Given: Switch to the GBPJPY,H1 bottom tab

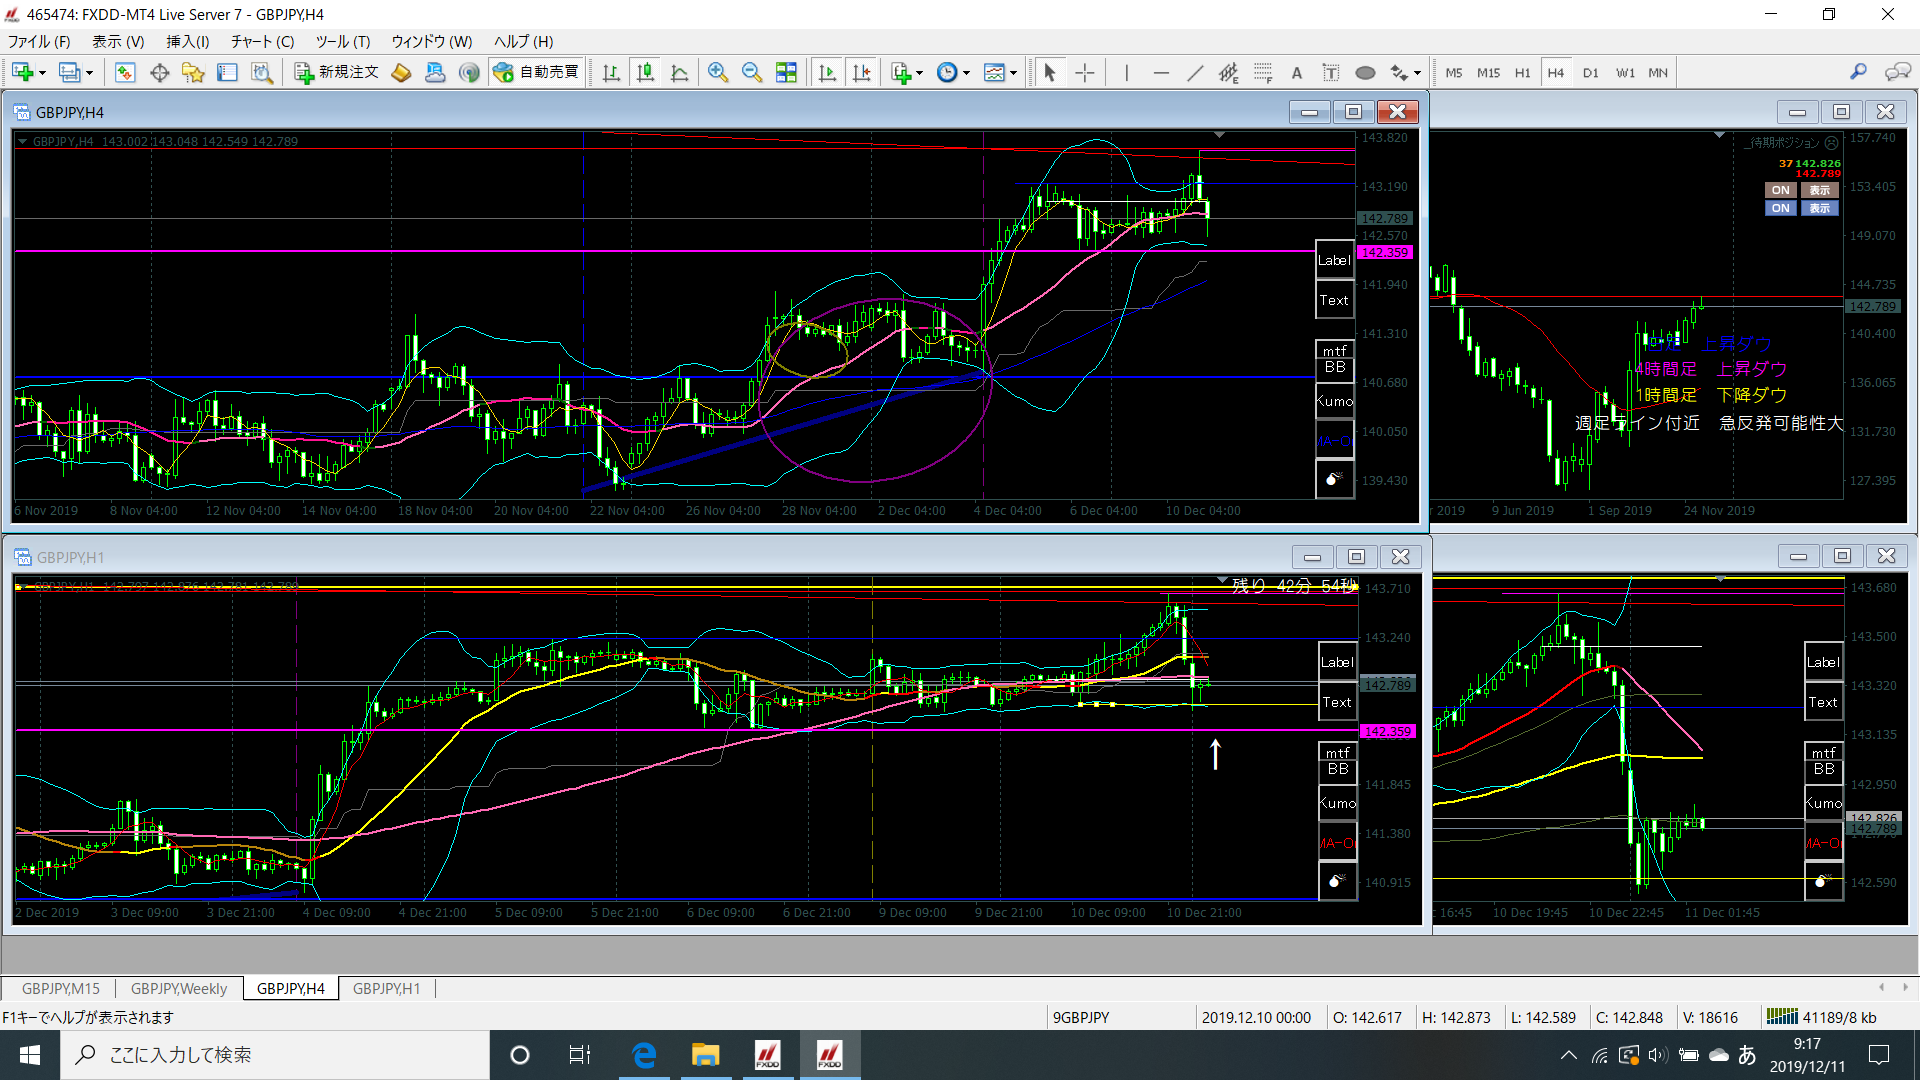Looking at the screenshot, I should [x=386, y=988].
